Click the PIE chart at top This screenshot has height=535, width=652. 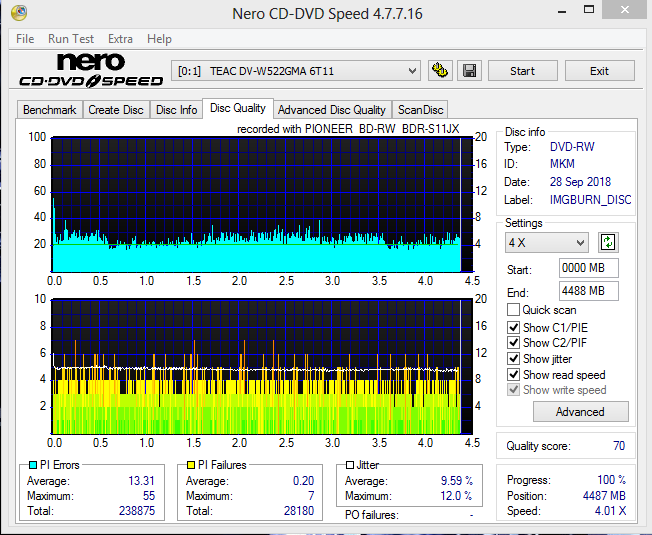[262, 205]
